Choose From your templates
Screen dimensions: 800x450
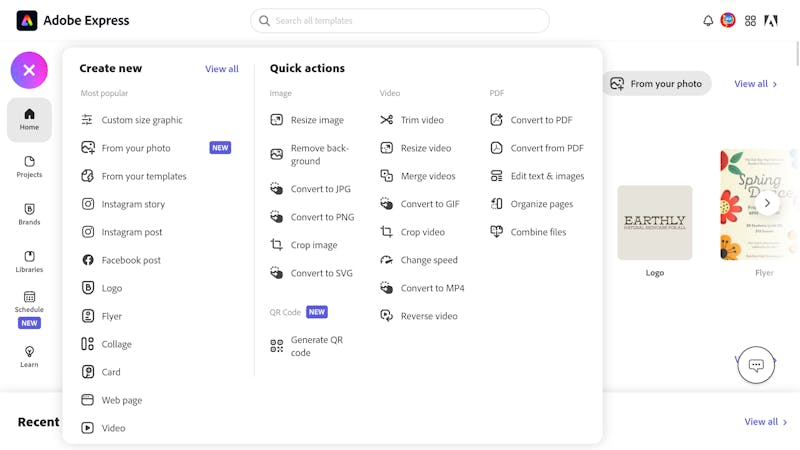point(134,176)
